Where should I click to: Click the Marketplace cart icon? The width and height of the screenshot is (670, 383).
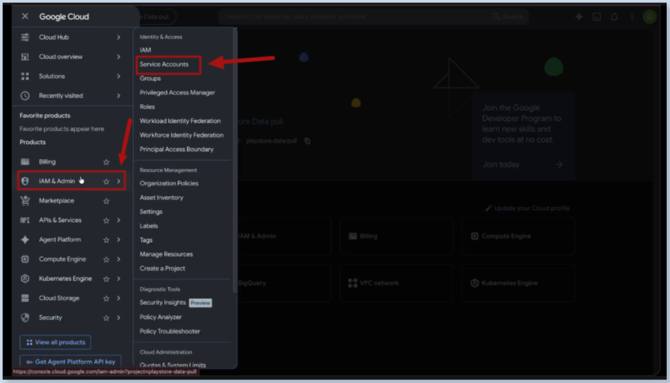click(x=25, y=200)
